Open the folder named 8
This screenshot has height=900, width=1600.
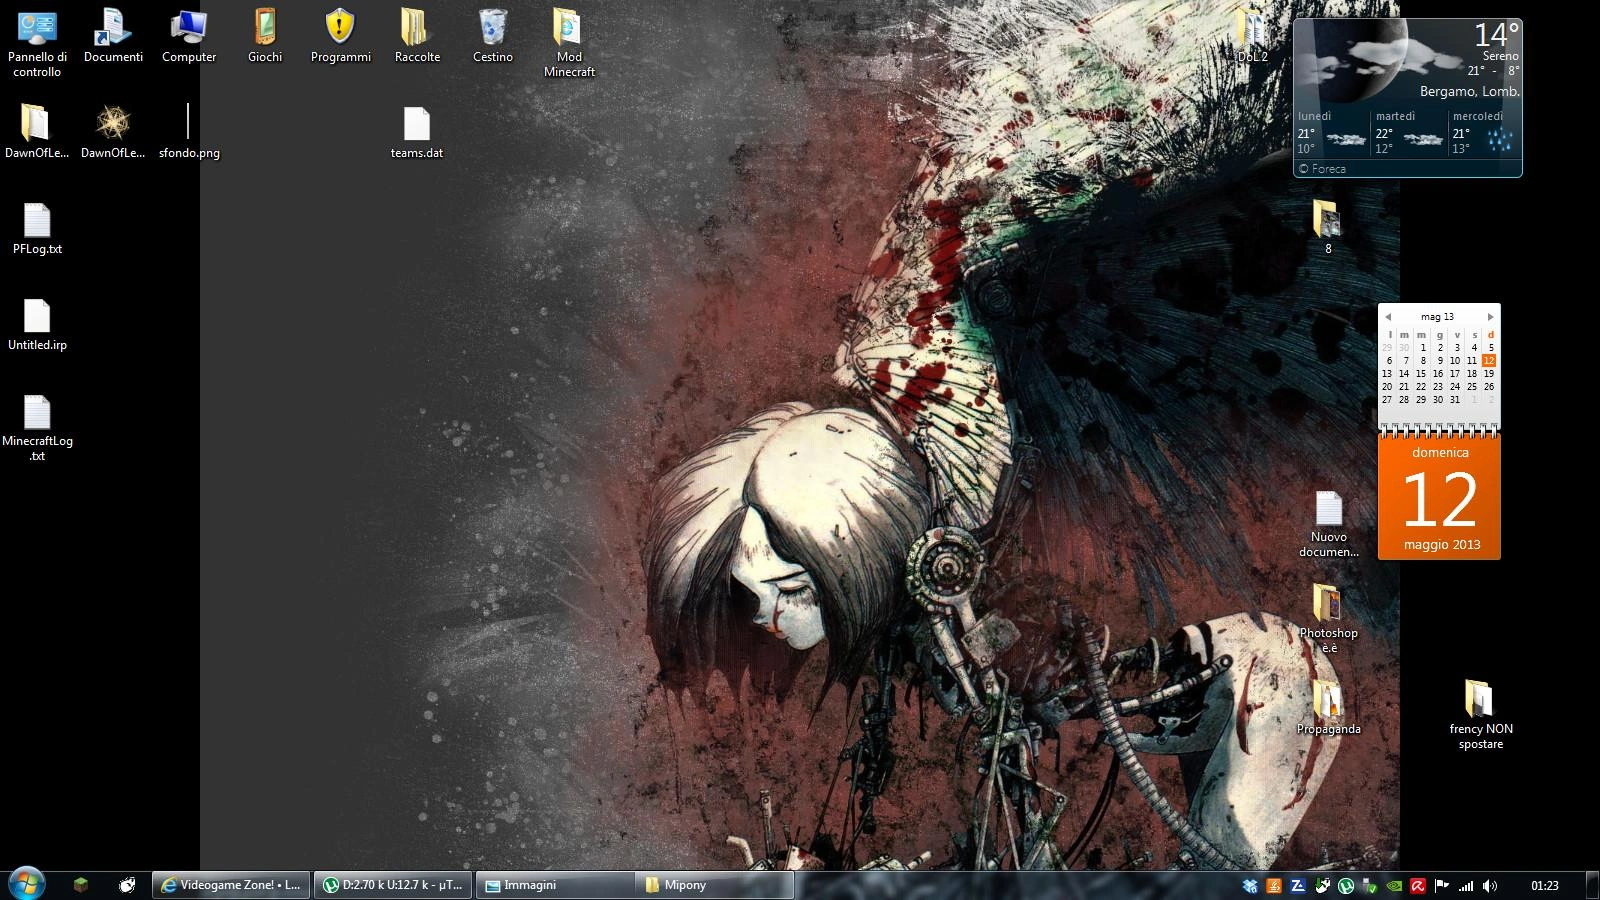point(1327,227)
